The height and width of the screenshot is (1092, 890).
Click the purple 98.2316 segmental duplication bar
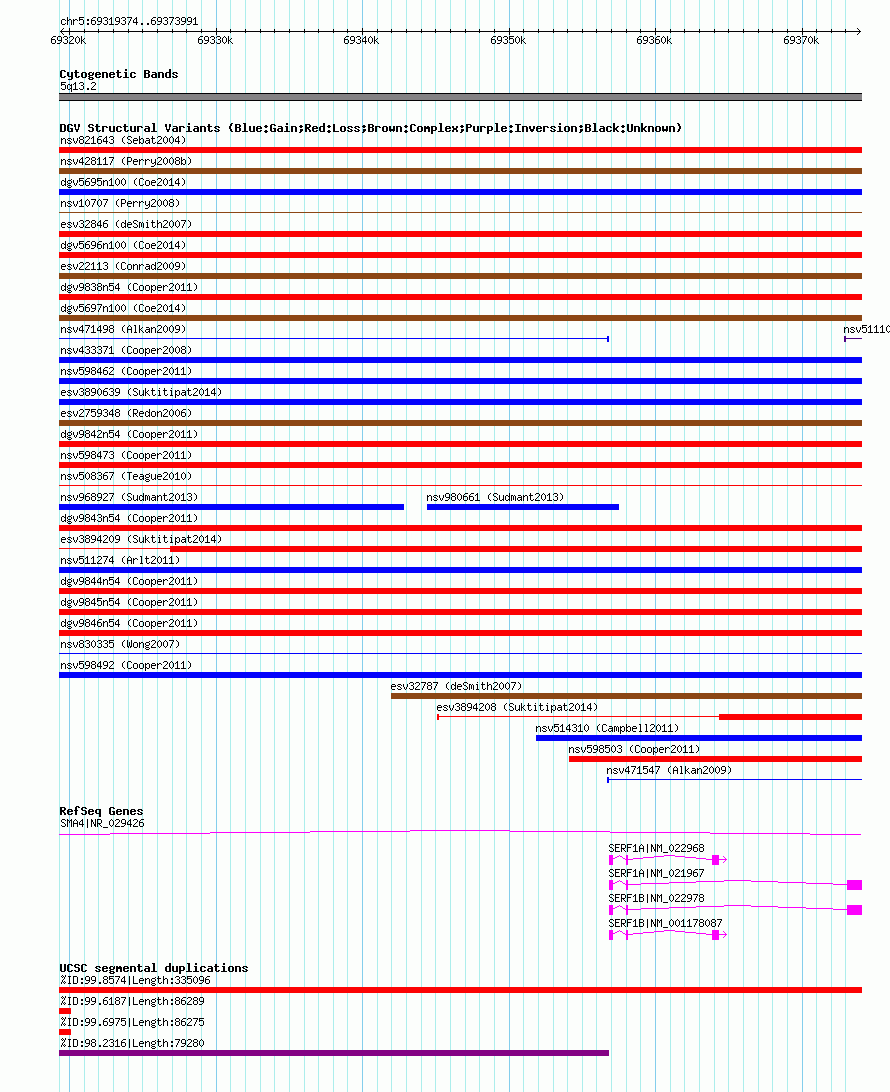coord(334,1053)
